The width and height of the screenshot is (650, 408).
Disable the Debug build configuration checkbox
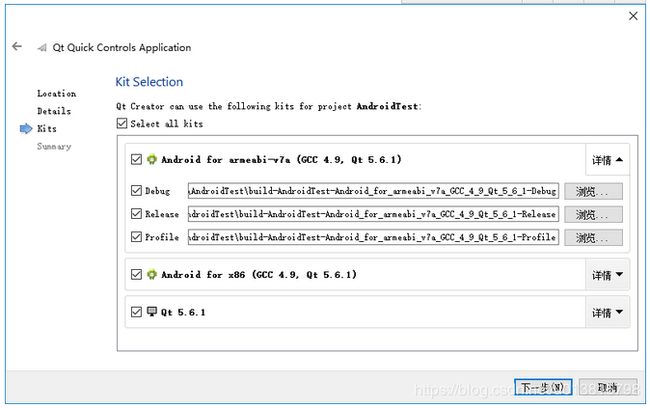[x=136, y=191]
